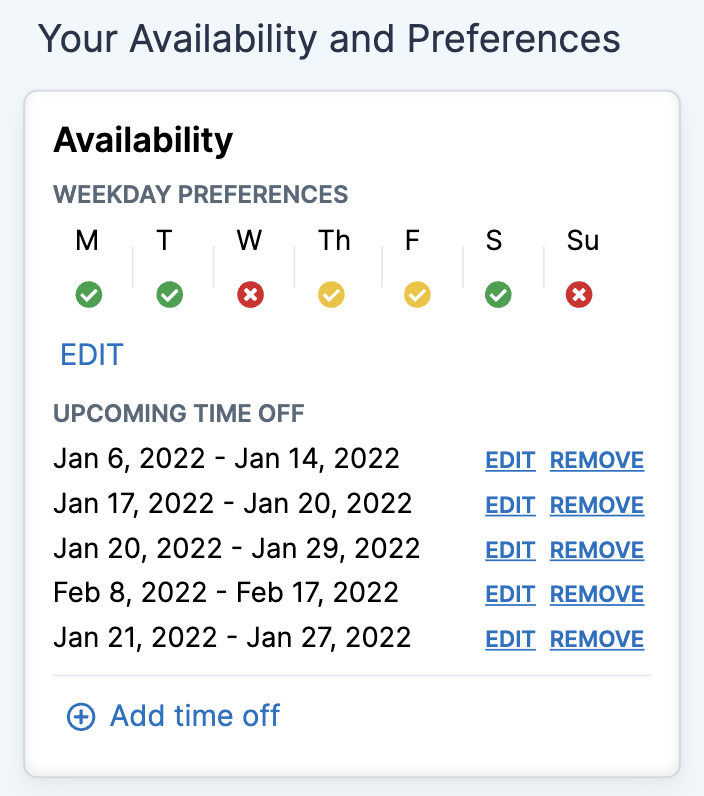Edit the Jan 20 – Jan 29 time off
This screenshot has width=704, height=796.
click(x=510, y=550)
